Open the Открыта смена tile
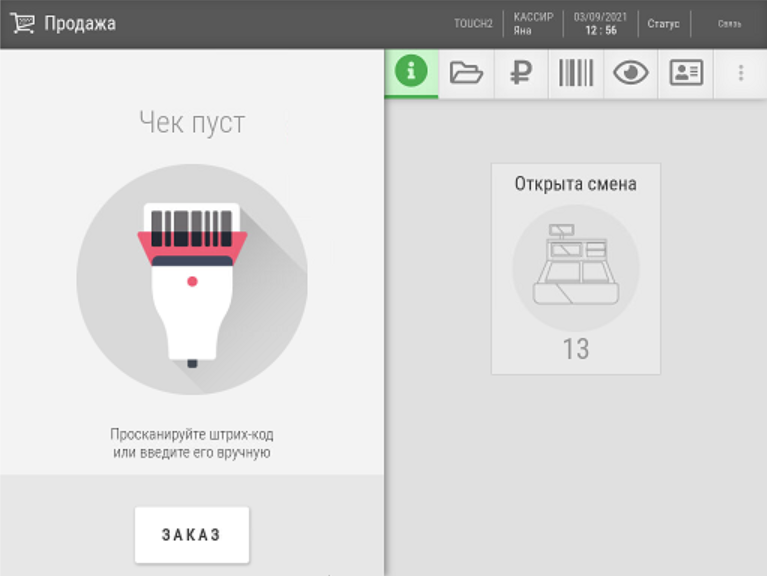This screenshot has height=576, width=767. 576,268
